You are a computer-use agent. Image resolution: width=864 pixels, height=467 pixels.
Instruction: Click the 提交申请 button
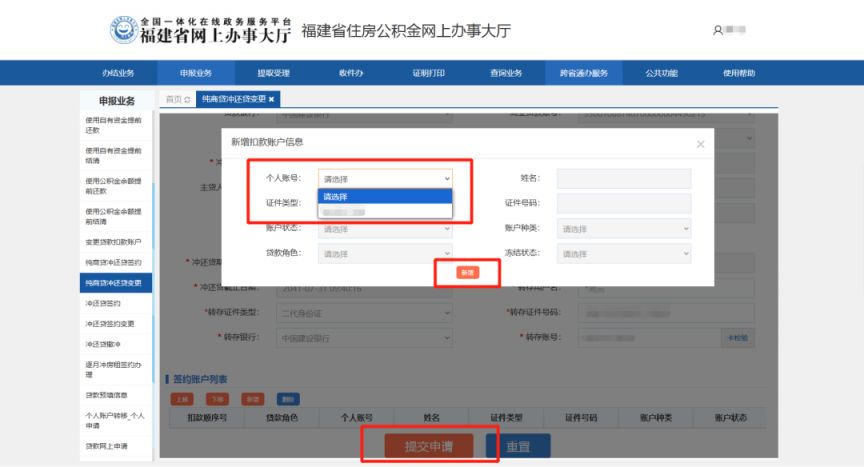(429, 446)
